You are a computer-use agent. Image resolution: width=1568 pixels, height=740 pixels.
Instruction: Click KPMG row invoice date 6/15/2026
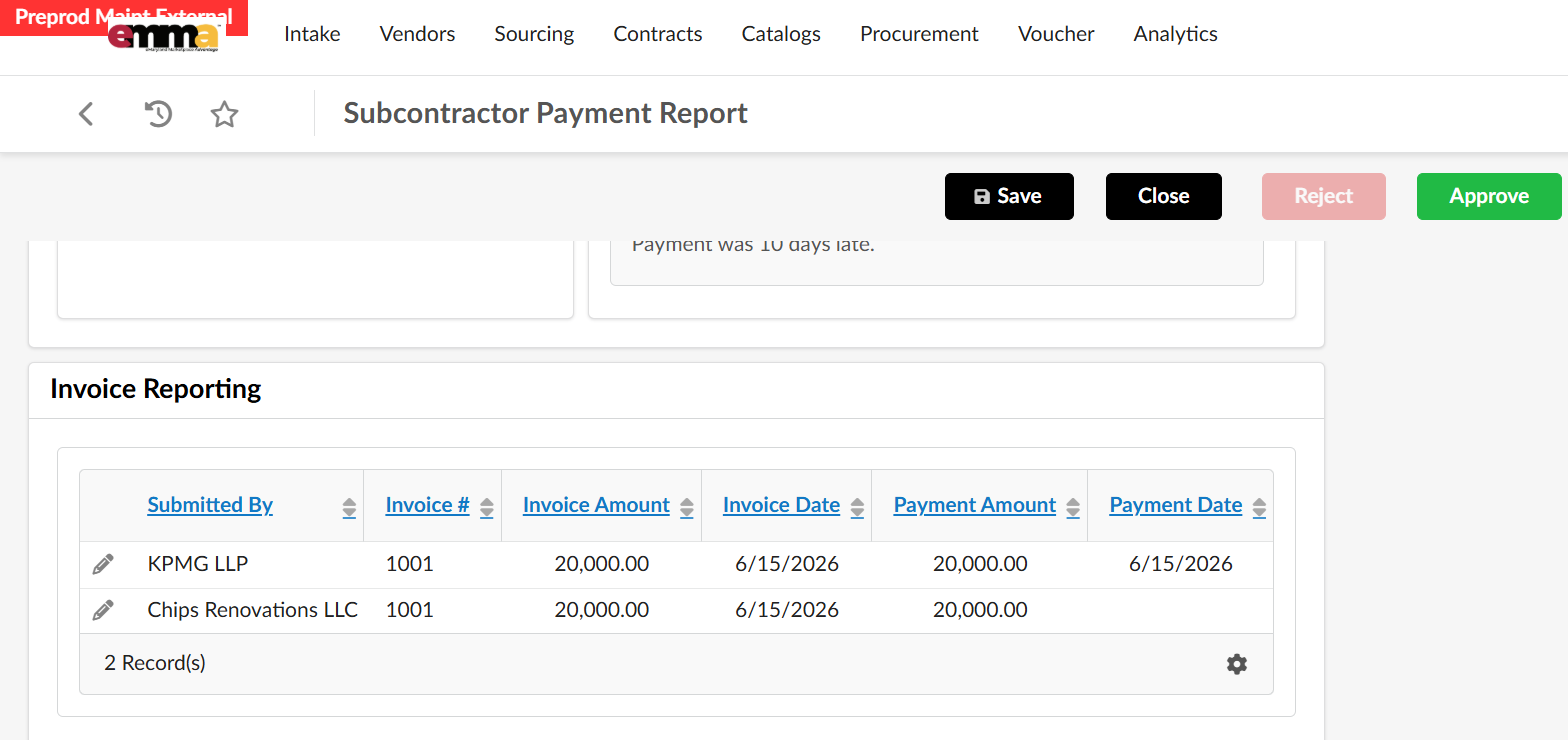[x=787, y=564]
